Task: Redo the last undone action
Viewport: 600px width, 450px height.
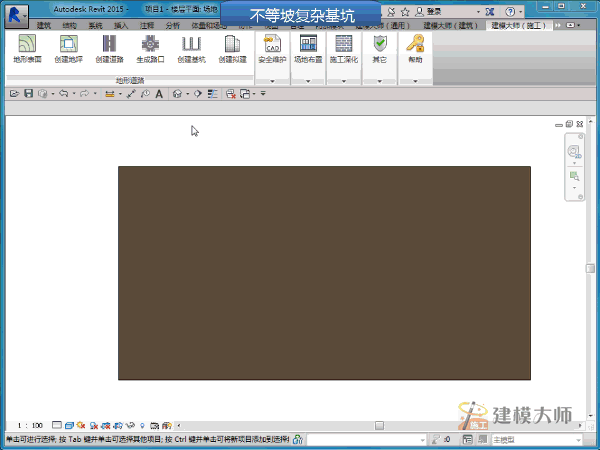Action: pos(85,94)
